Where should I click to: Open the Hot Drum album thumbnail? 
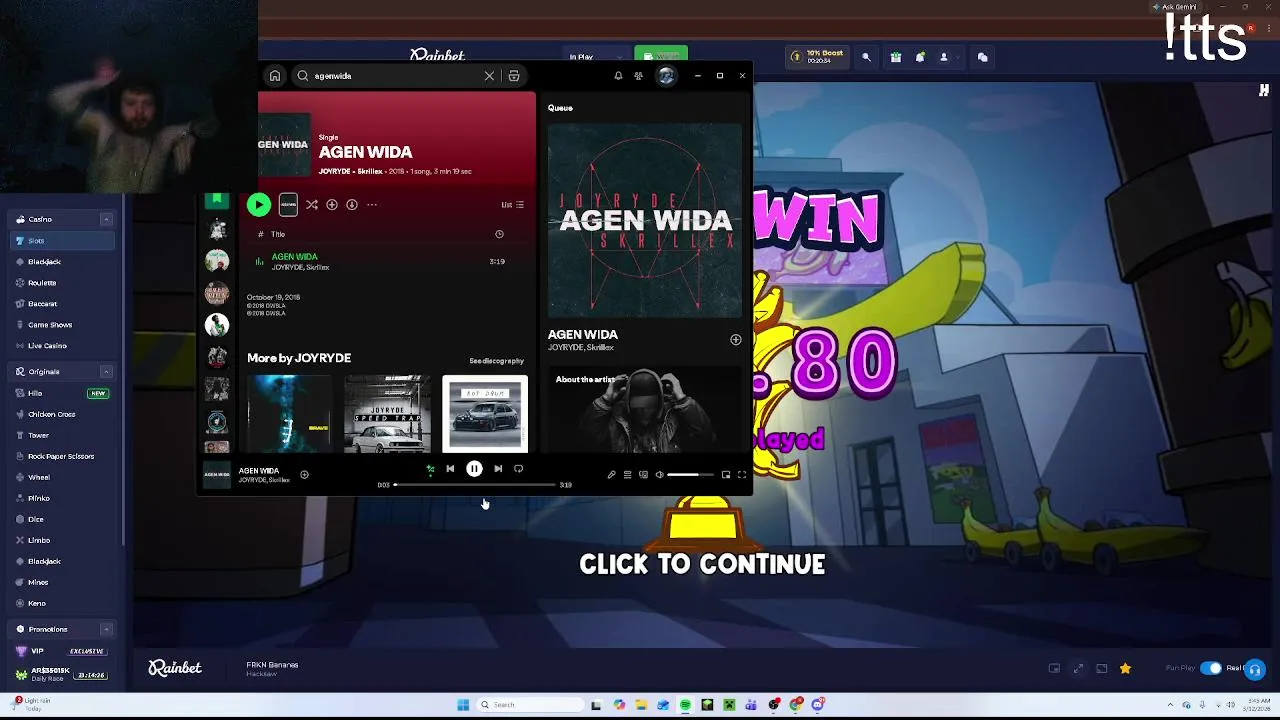click(485, 414)
